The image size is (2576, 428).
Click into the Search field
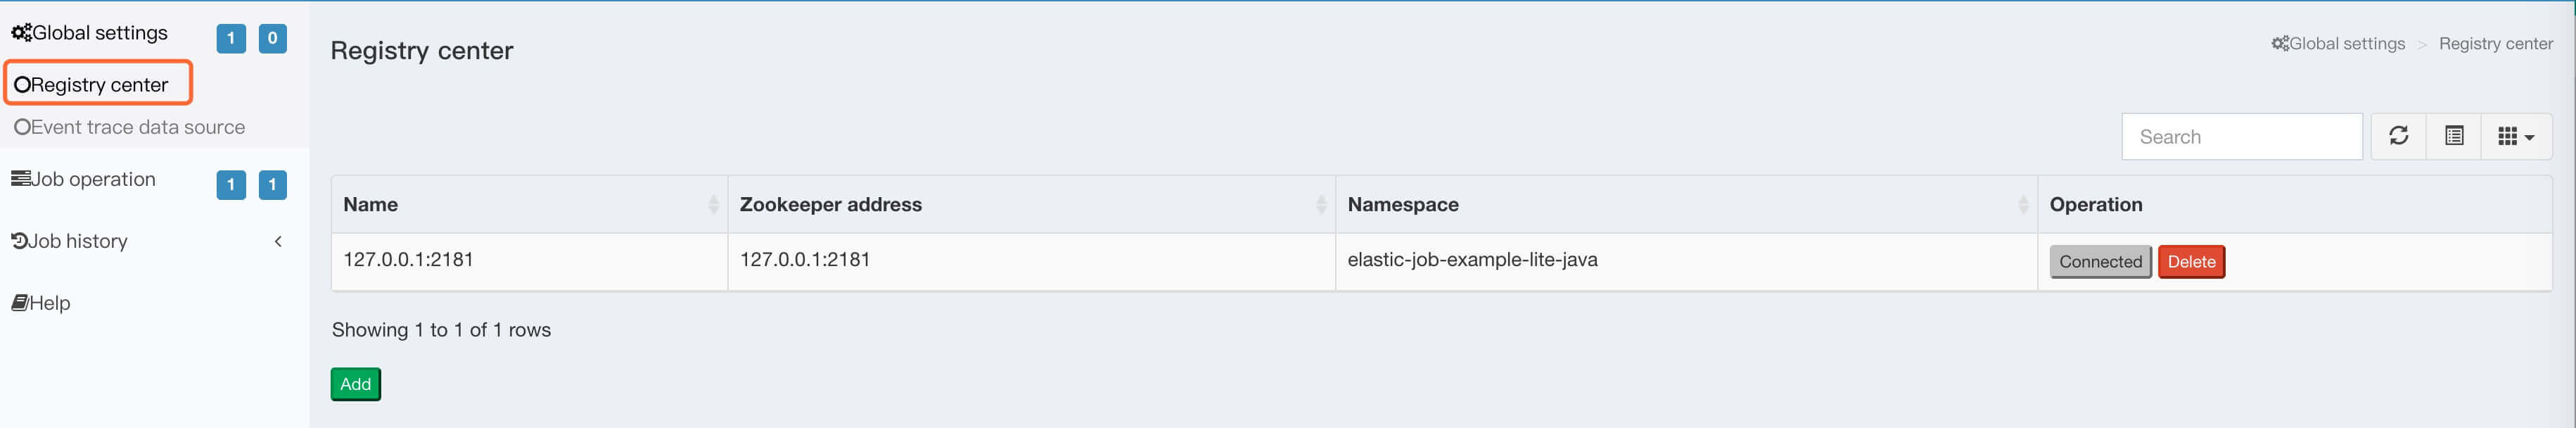click(2241, 137)
